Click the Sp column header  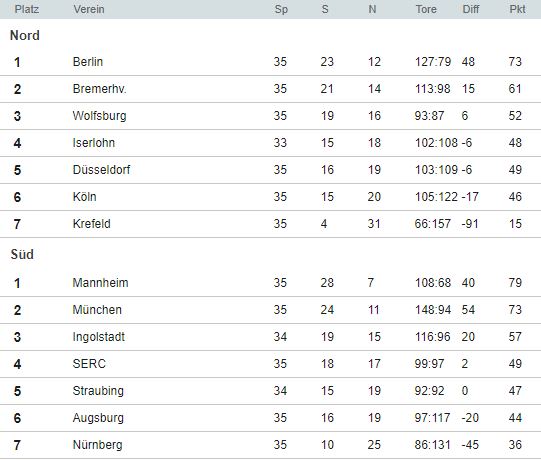281,9
